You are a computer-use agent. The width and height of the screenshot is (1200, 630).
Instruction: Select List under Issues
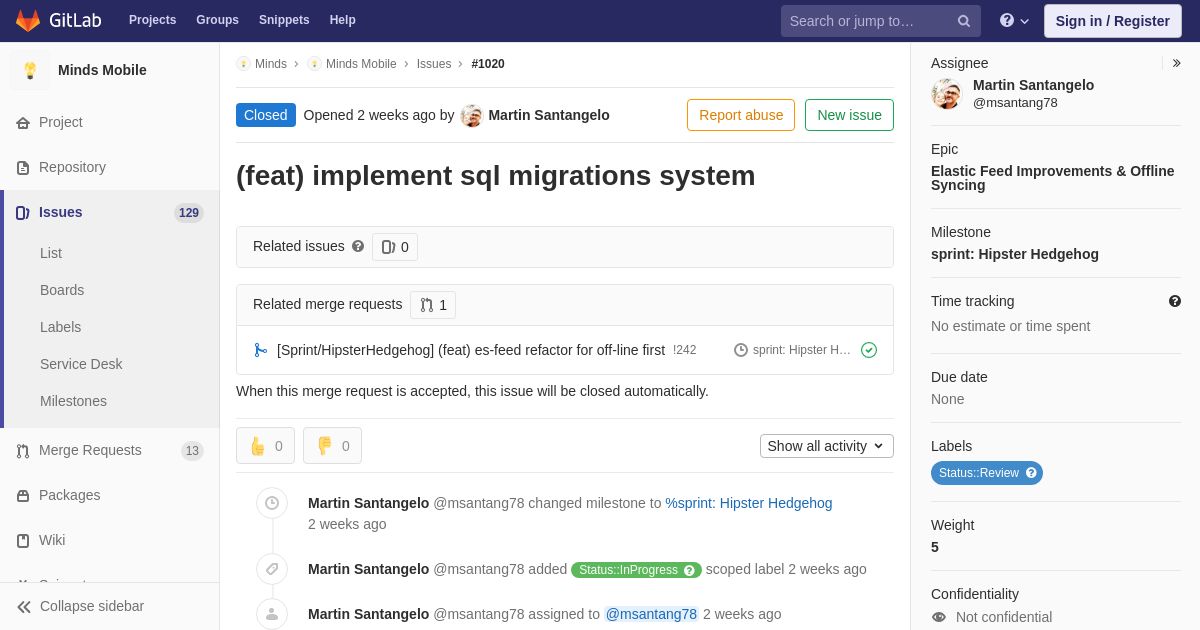[x=51, y=253]
